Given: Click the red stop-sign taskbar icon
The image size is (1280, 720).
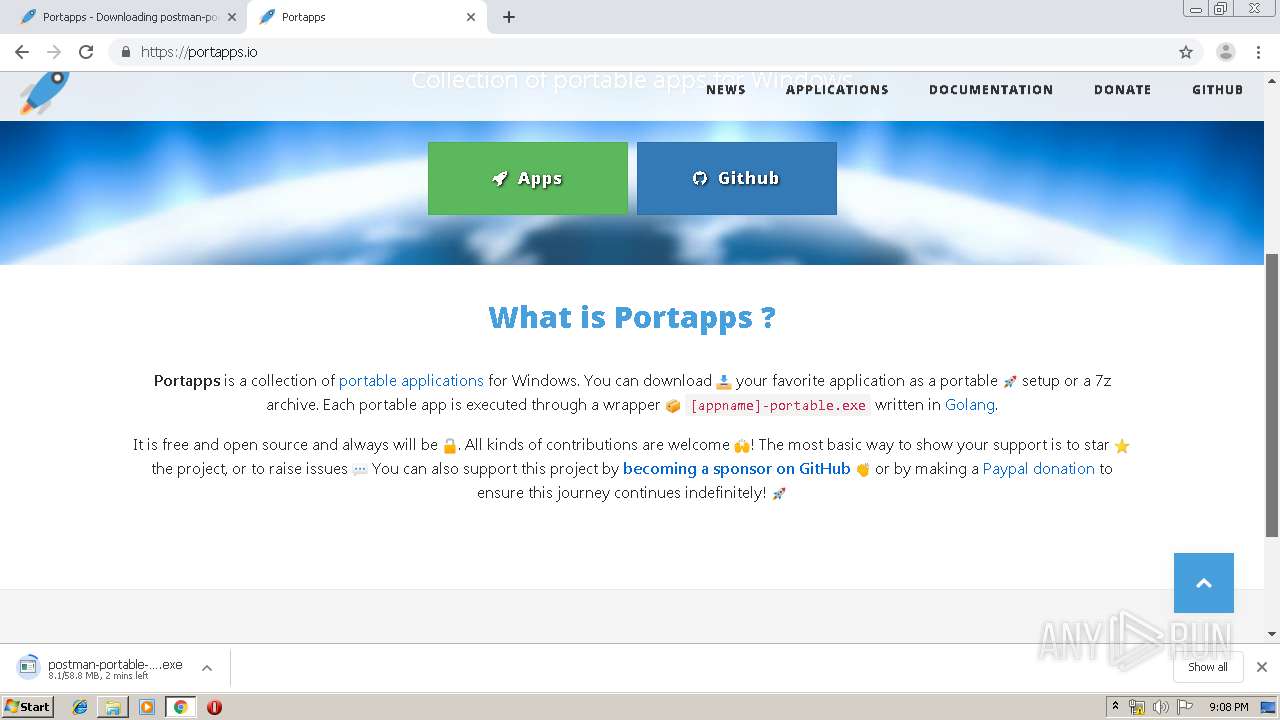Looking at the screenshot, I should point(214,707).
